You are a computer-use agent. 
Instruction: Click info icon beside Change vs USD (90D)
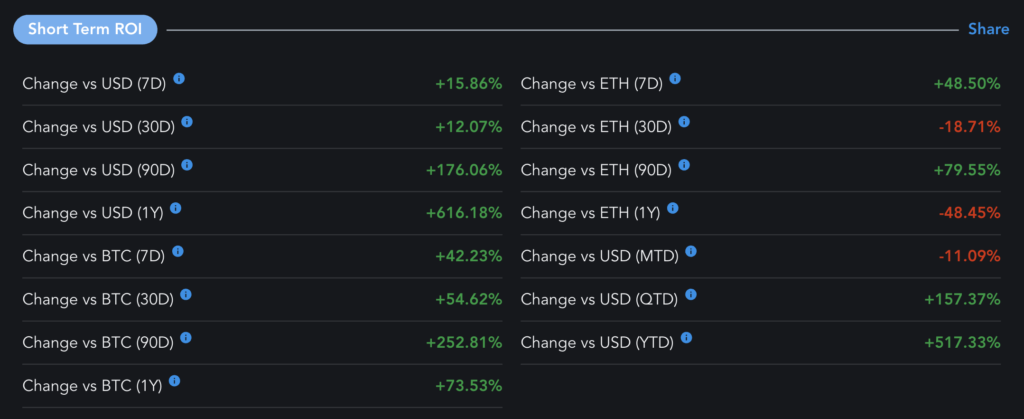point(187,165)
